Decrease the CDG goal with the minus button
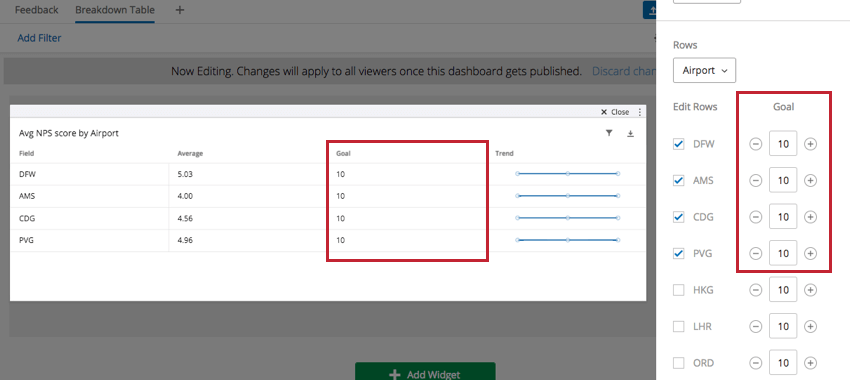 tap(755, 217)
